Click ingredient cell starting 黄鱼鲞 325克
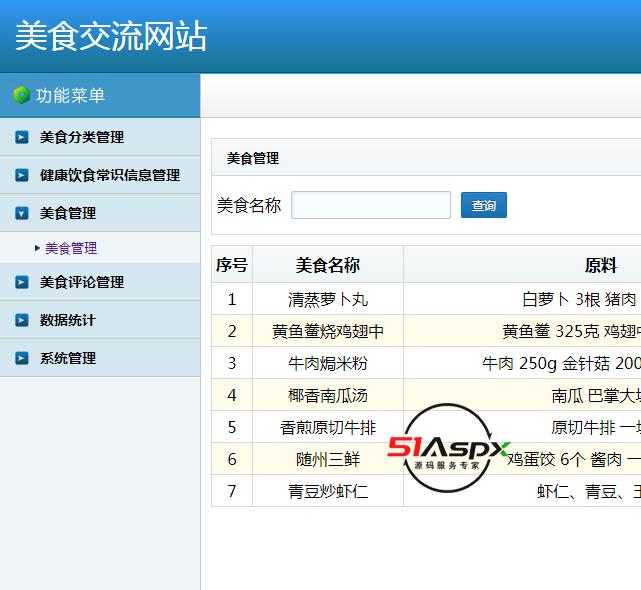 (x=522, y=331)
